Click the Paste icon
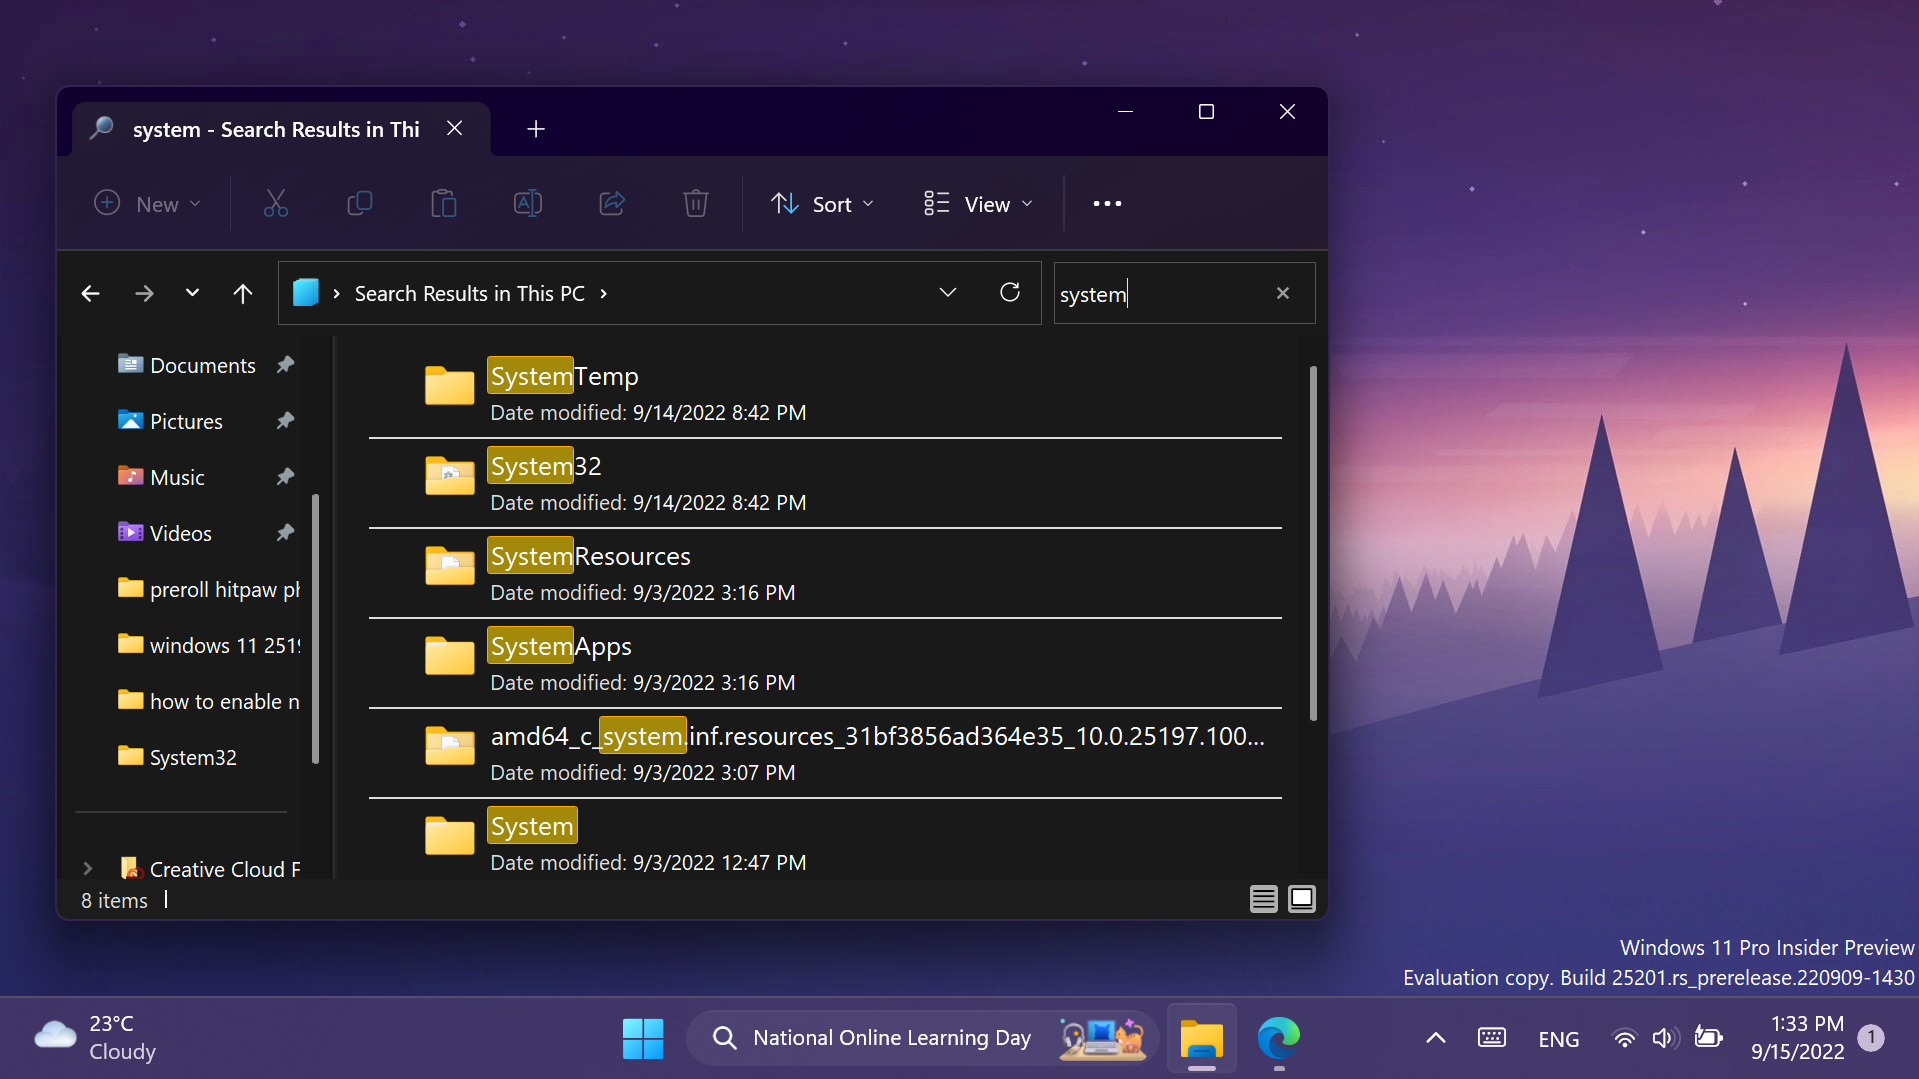Screen dimensions: 1919x1079 coord(443,203)
